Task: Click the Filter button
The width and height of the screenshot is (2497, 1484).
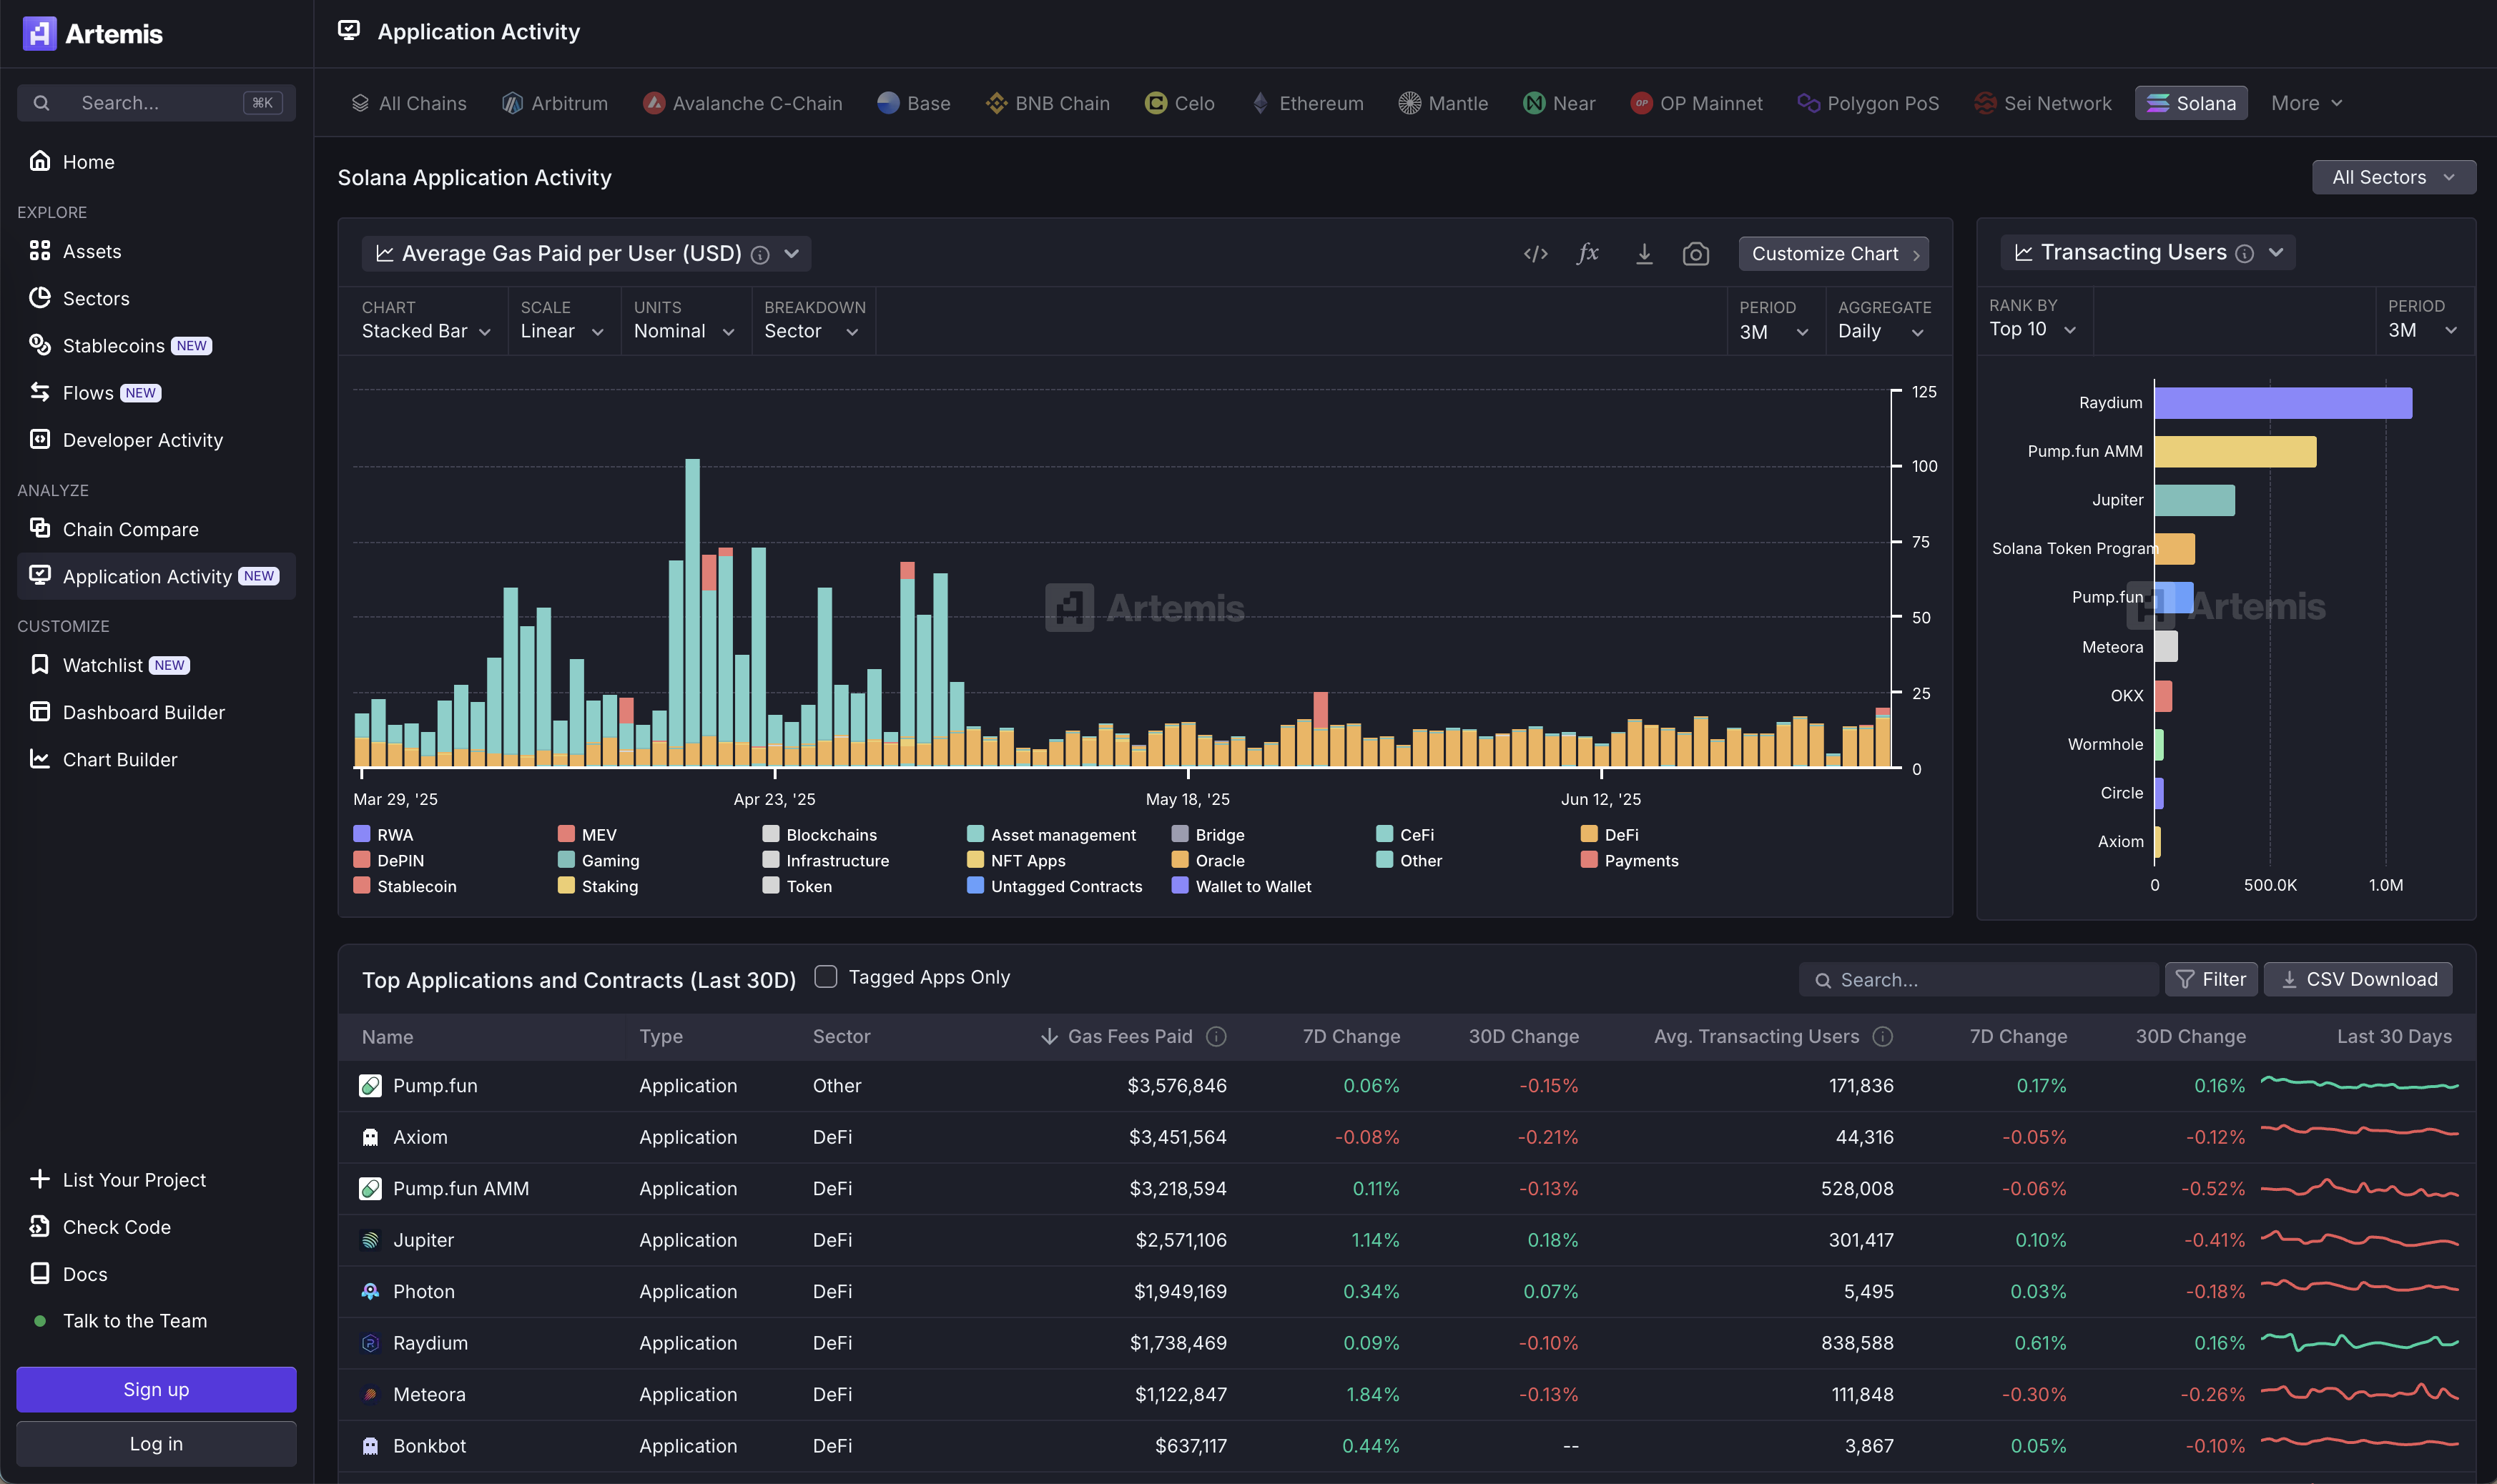Action: click(2210, 979)
